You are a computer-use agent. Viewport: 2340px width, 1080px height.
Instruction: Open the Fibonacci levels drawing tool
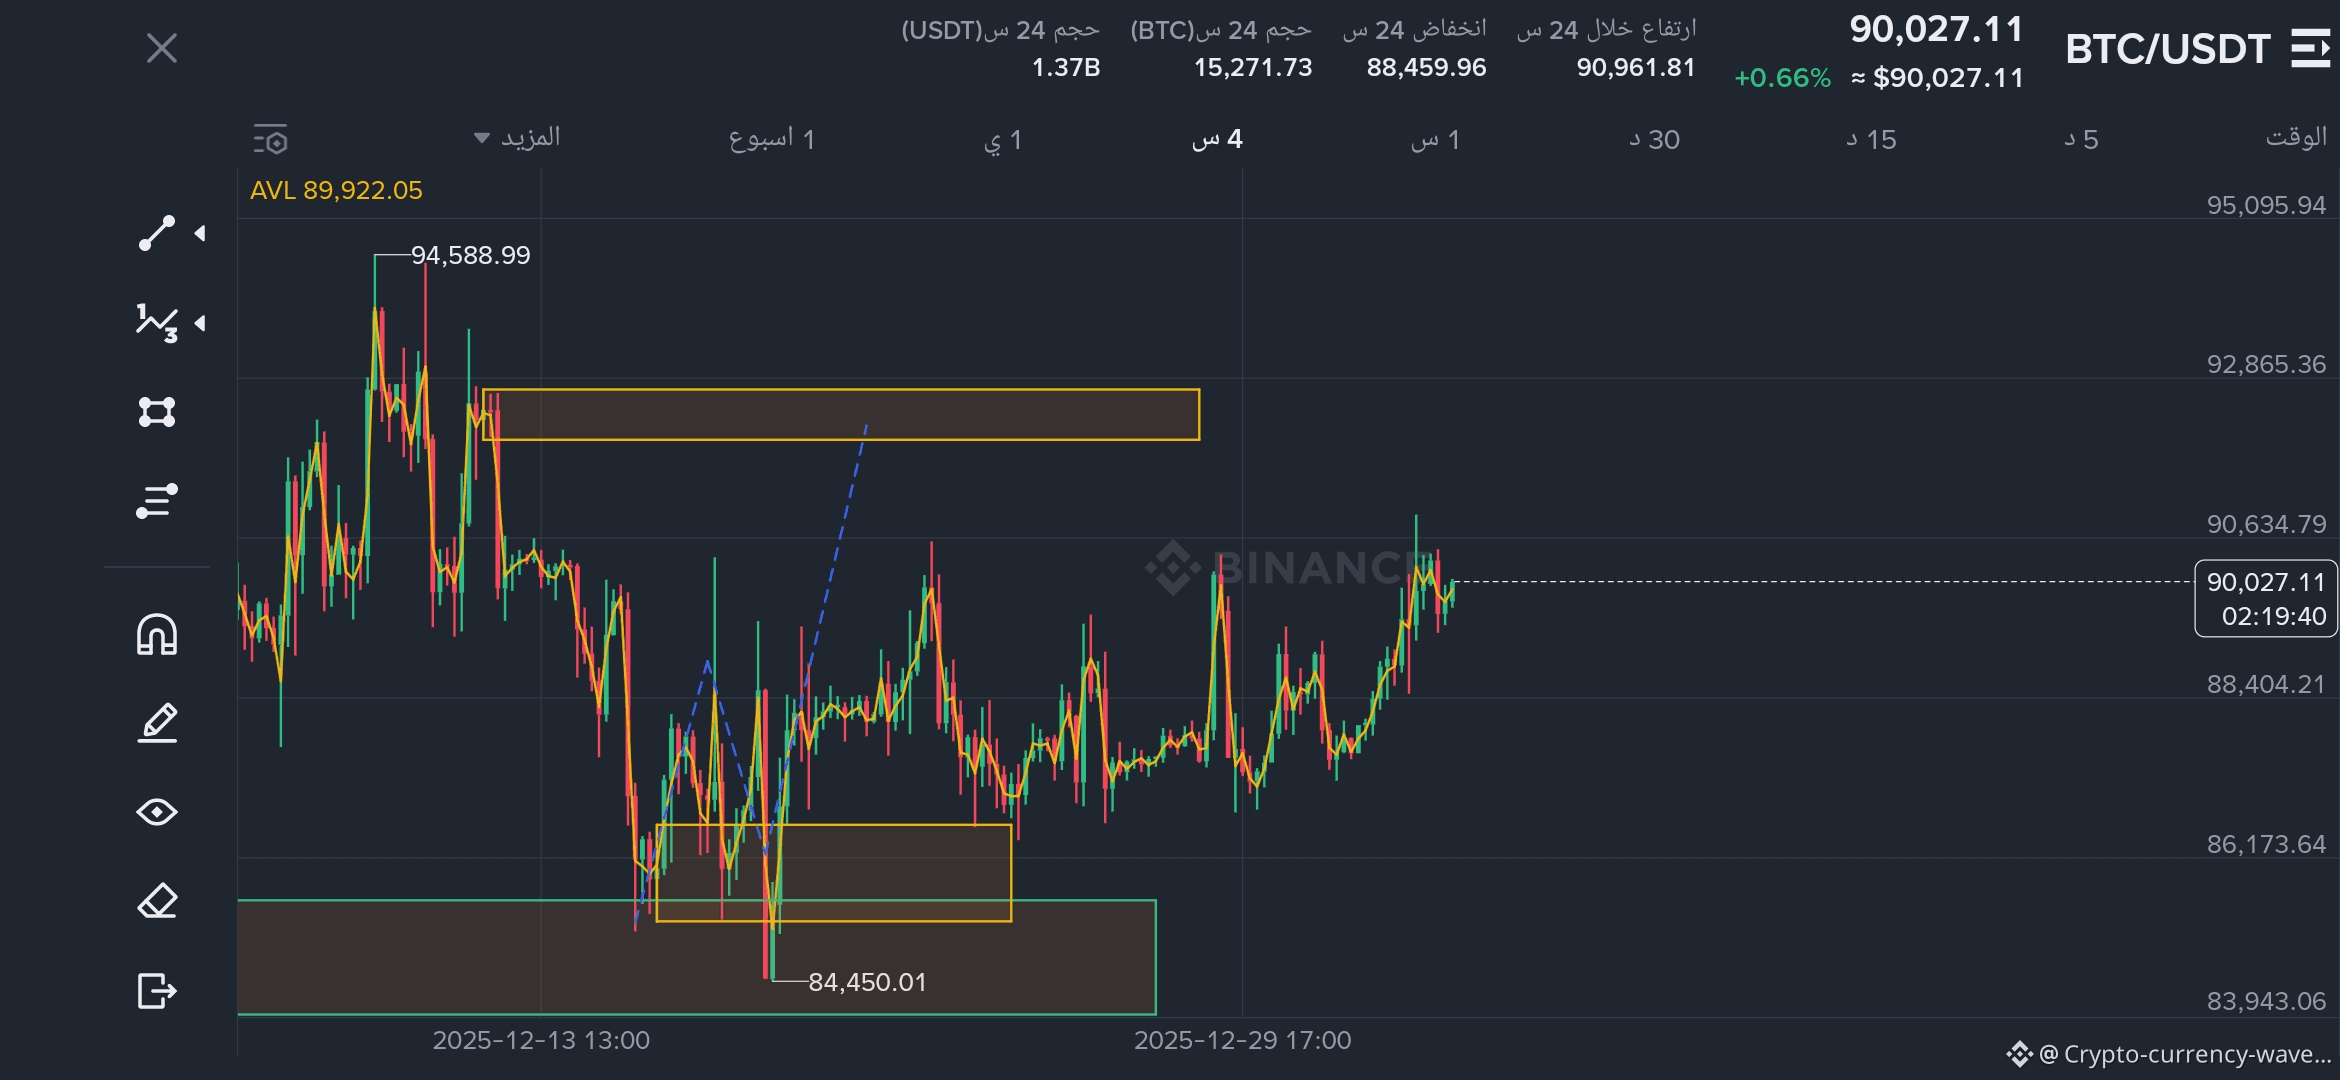[x=156, y=501]
